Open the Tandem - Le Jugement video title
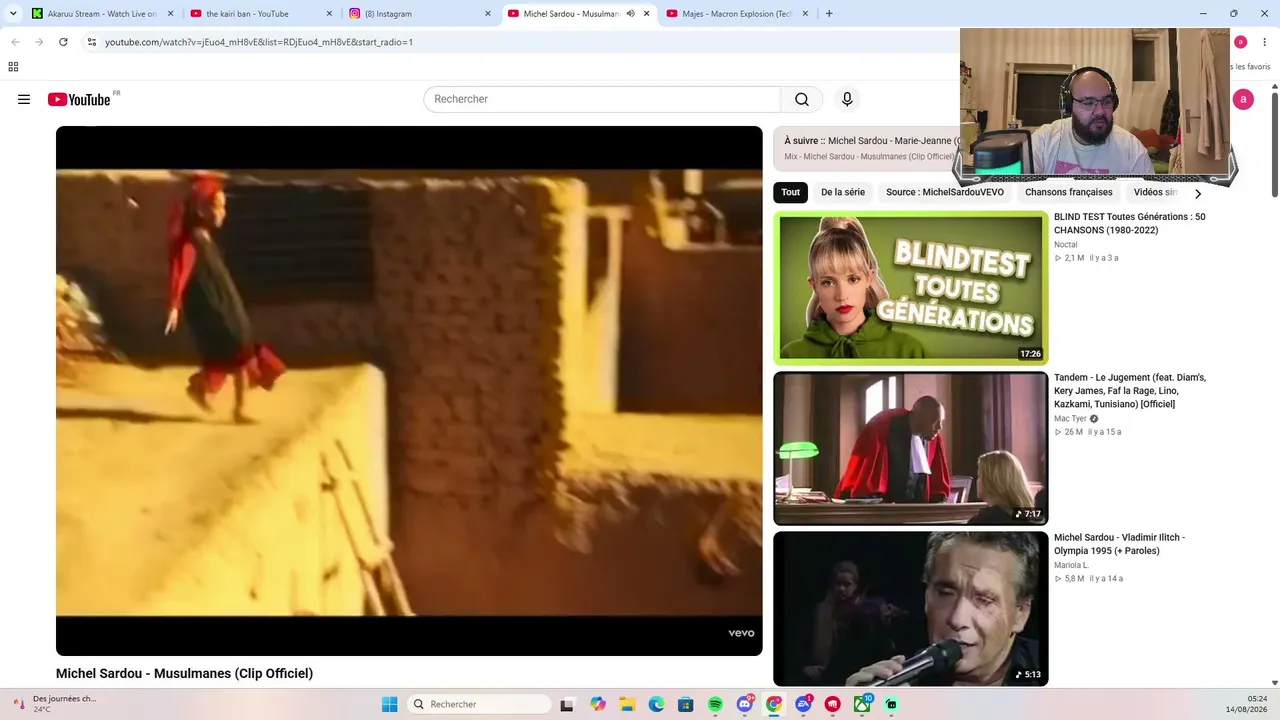Image resolution: width=1280 pixels, height=720 pixels. [1130, 390]
